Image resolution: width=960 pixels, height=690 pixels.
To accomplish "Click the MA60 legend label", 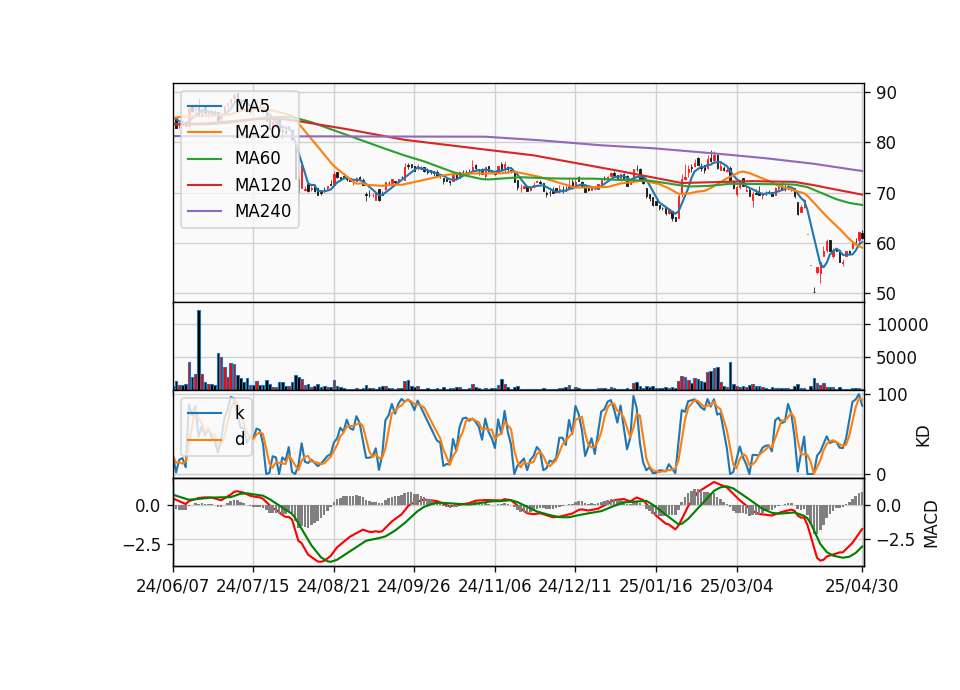I will 257,159.
